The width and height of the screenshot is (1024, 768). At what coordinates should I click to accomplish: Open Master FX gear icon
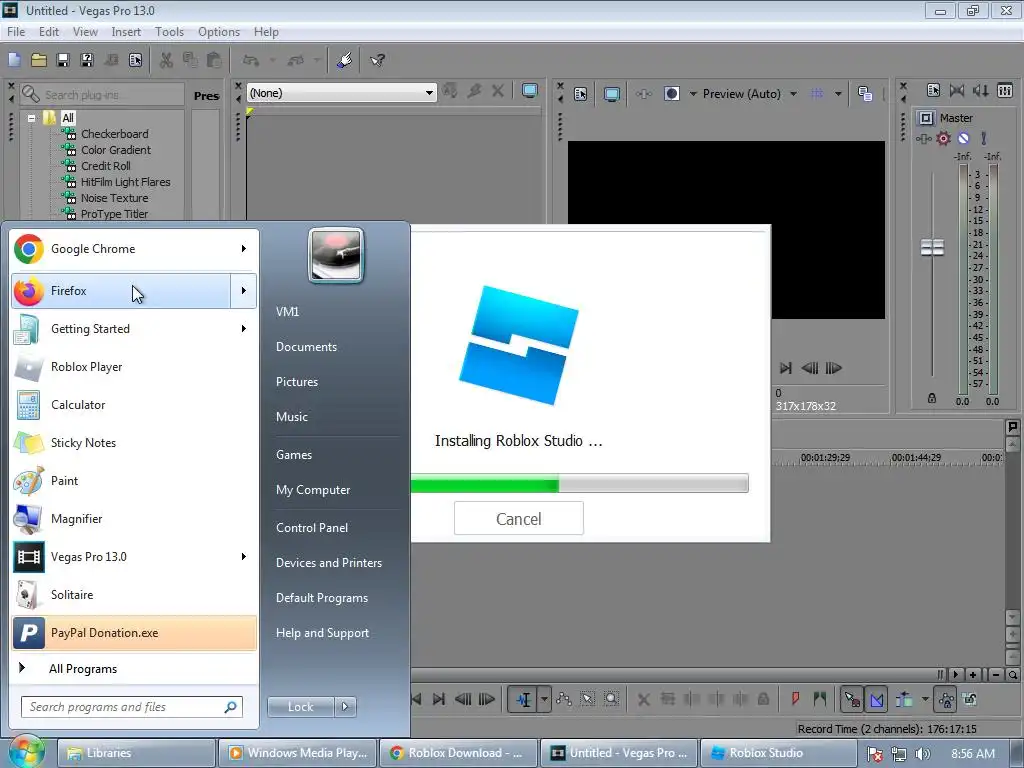(x=944, y=138)
